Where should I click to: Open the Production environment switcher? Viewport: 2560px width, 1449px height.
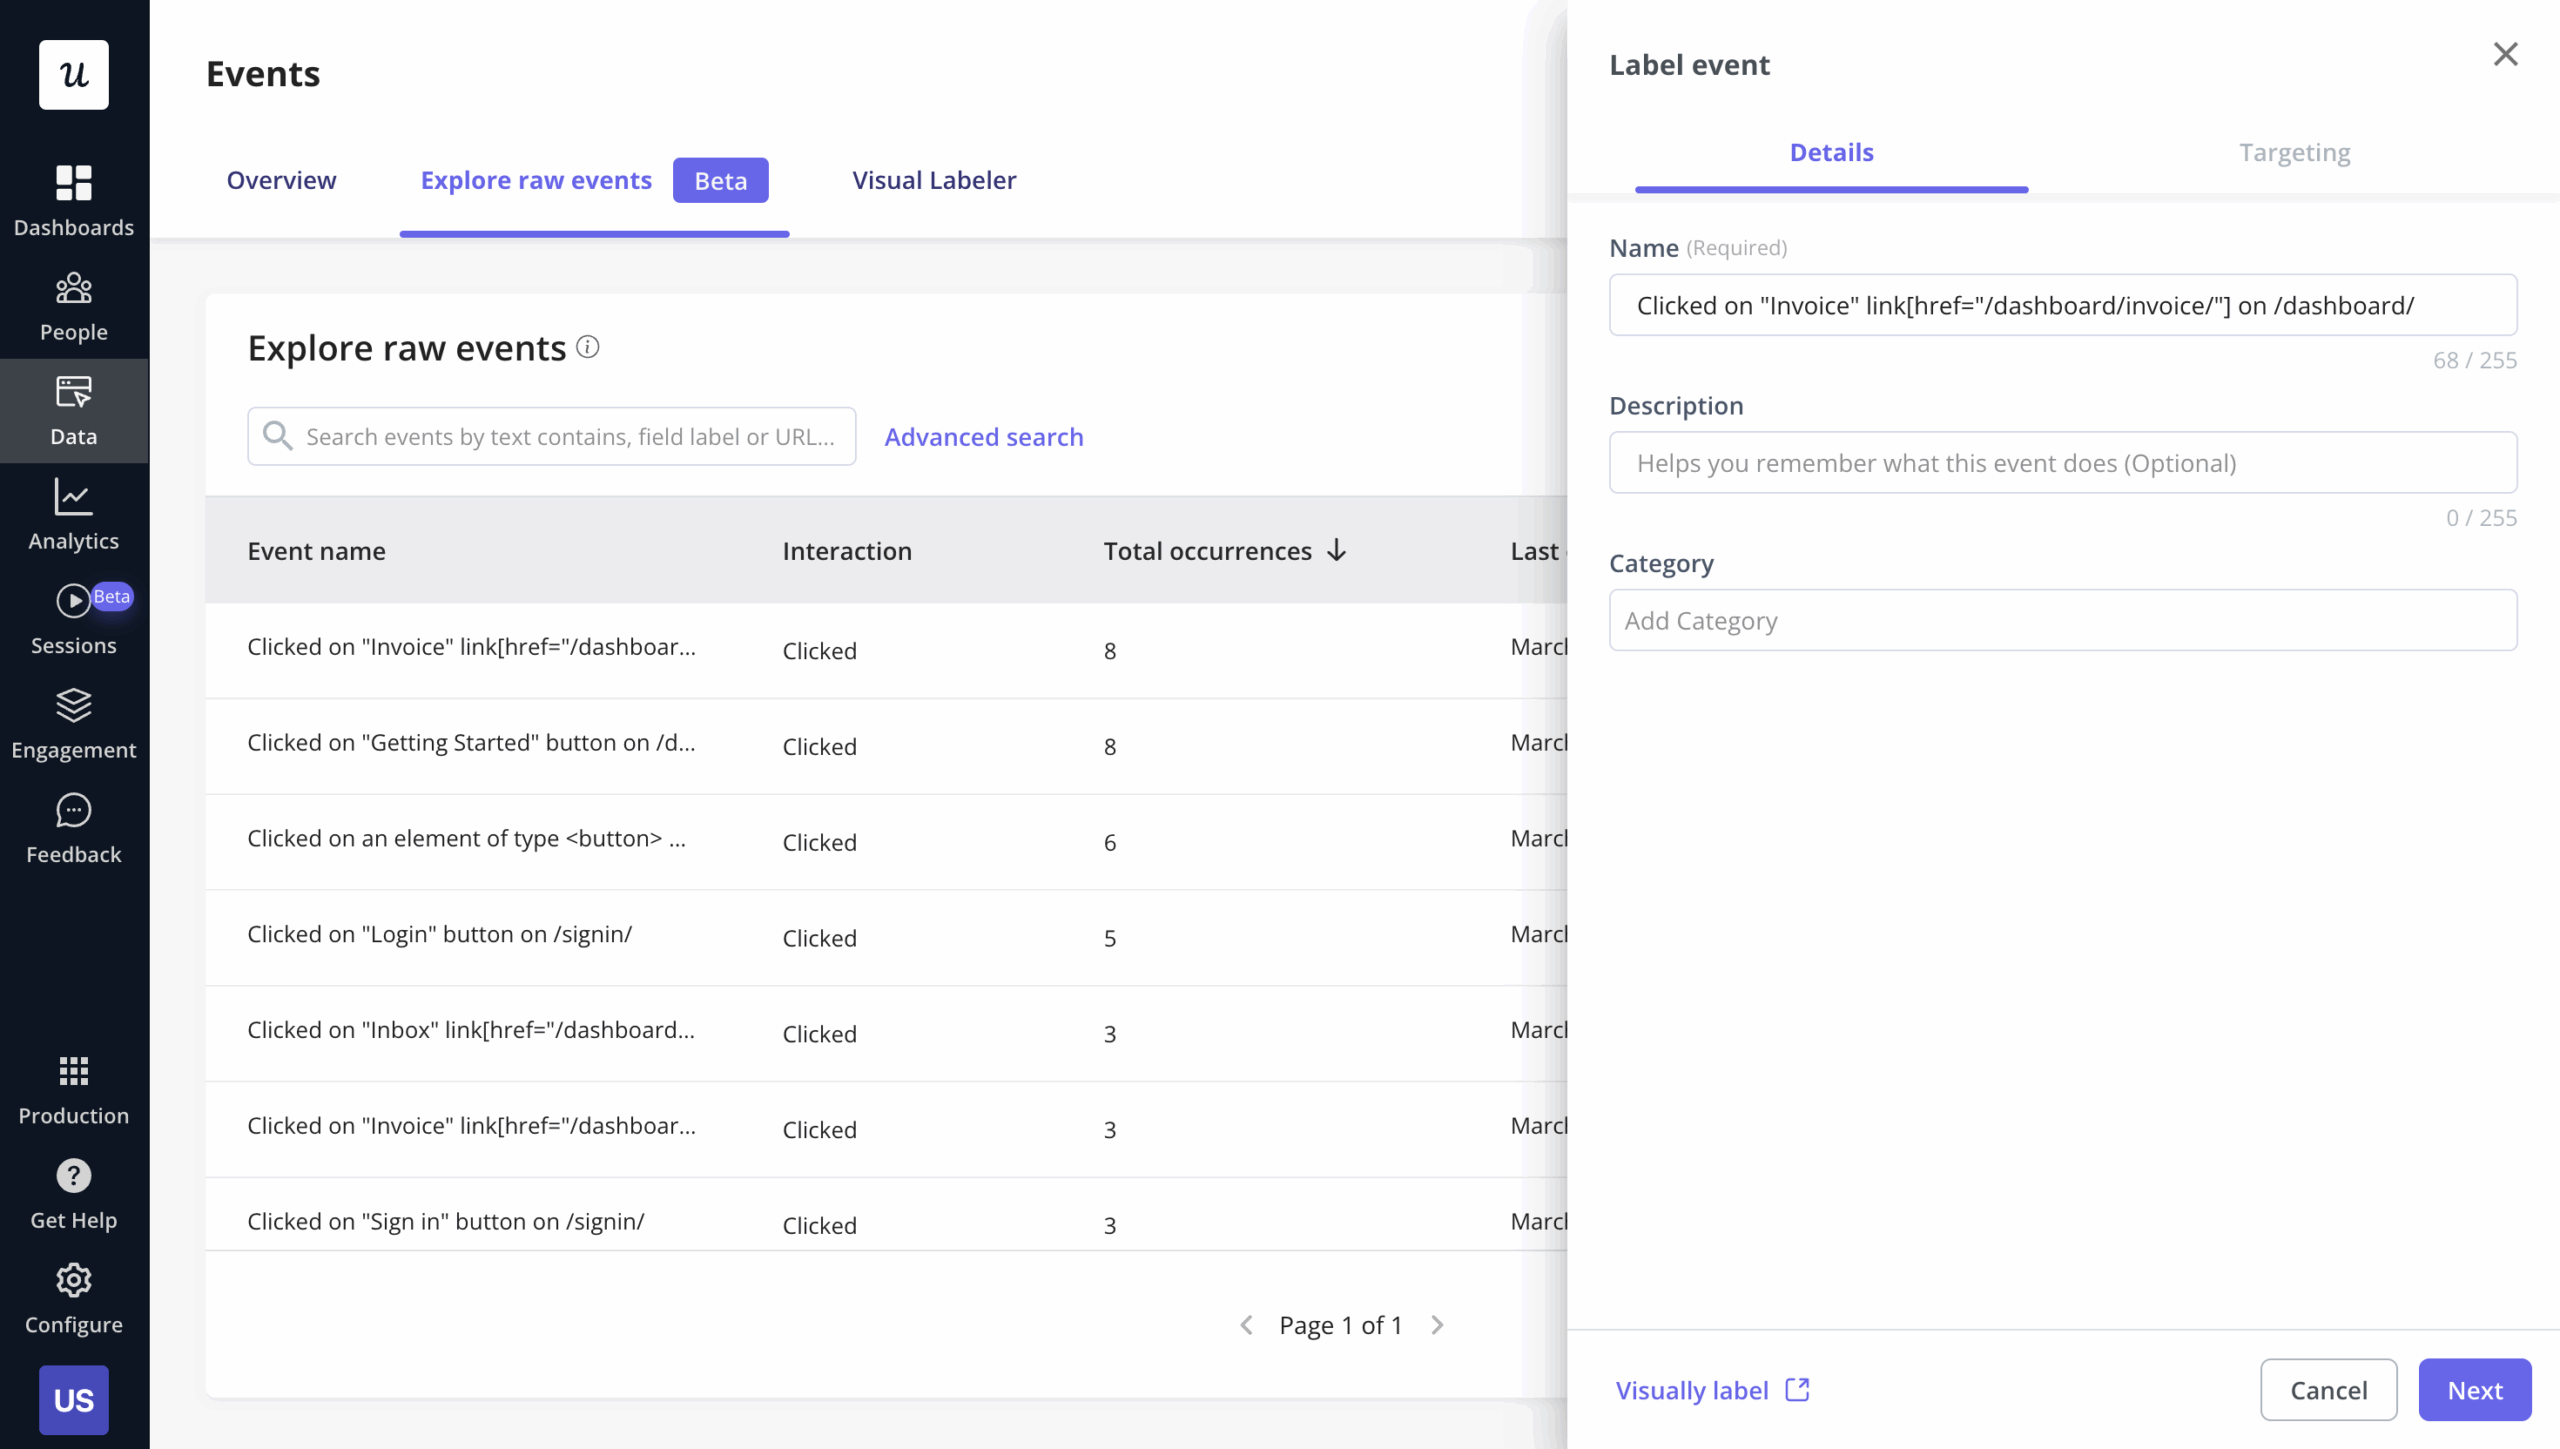[73, 1072]
